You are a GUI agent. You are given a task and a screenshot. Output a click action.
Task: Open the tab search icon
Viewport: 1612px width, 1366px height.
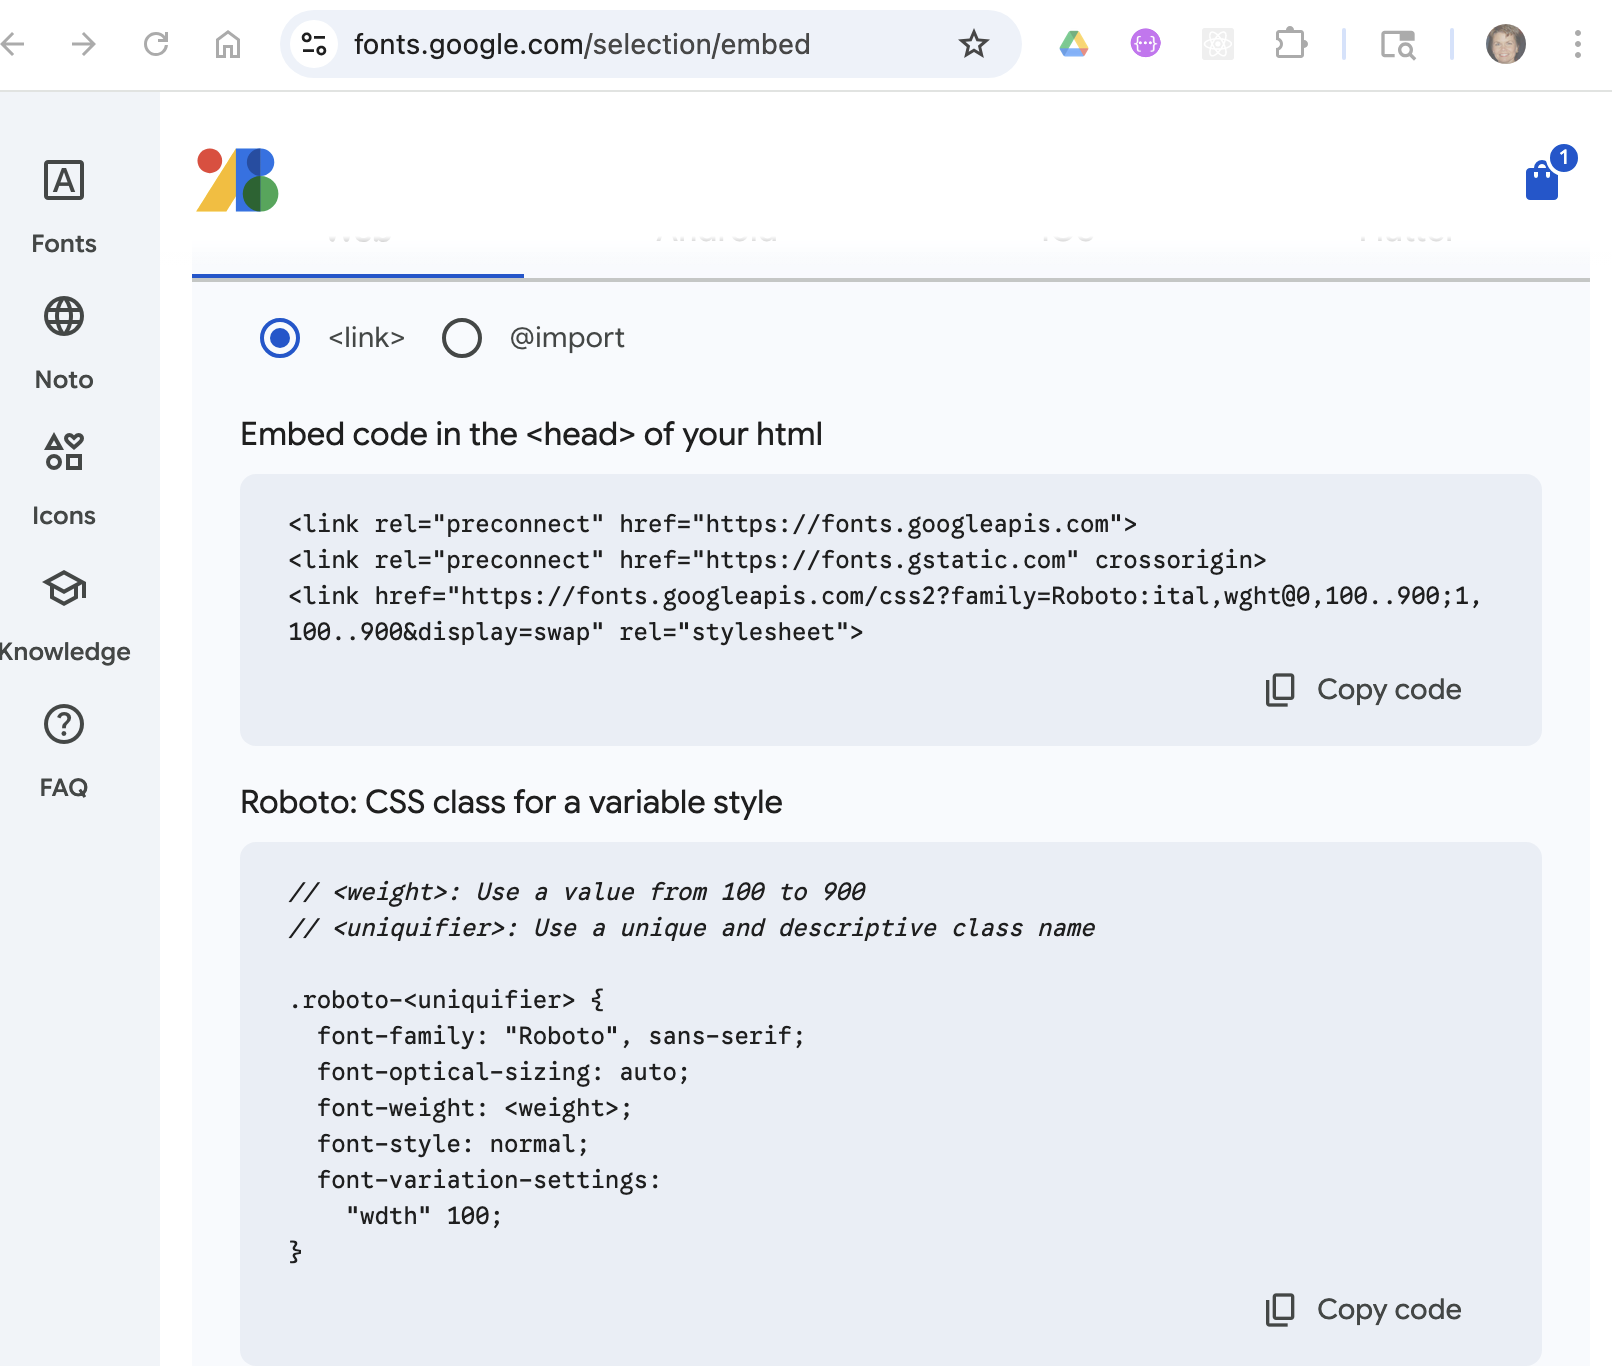tap(1398, 44)
